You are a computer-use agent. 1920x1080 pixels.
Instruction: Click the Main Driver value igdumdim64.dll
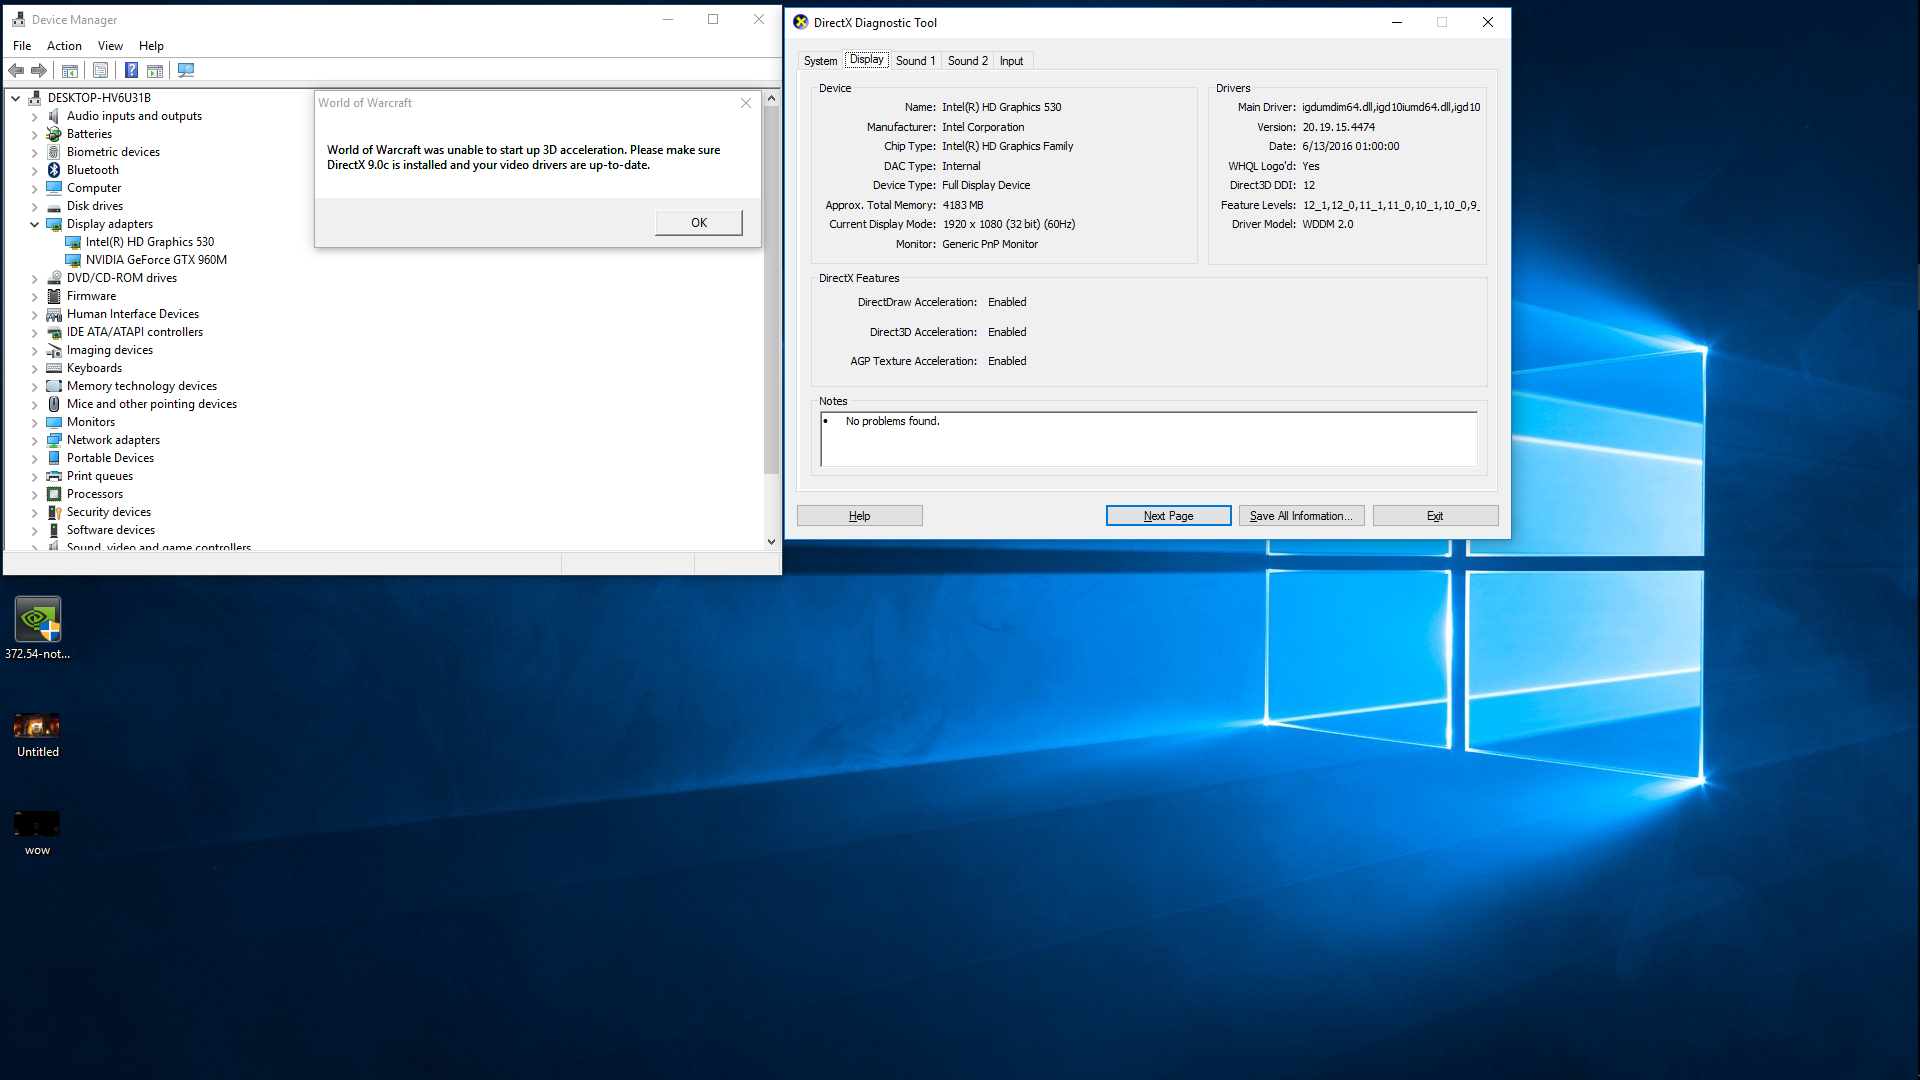pos(1391,107)
